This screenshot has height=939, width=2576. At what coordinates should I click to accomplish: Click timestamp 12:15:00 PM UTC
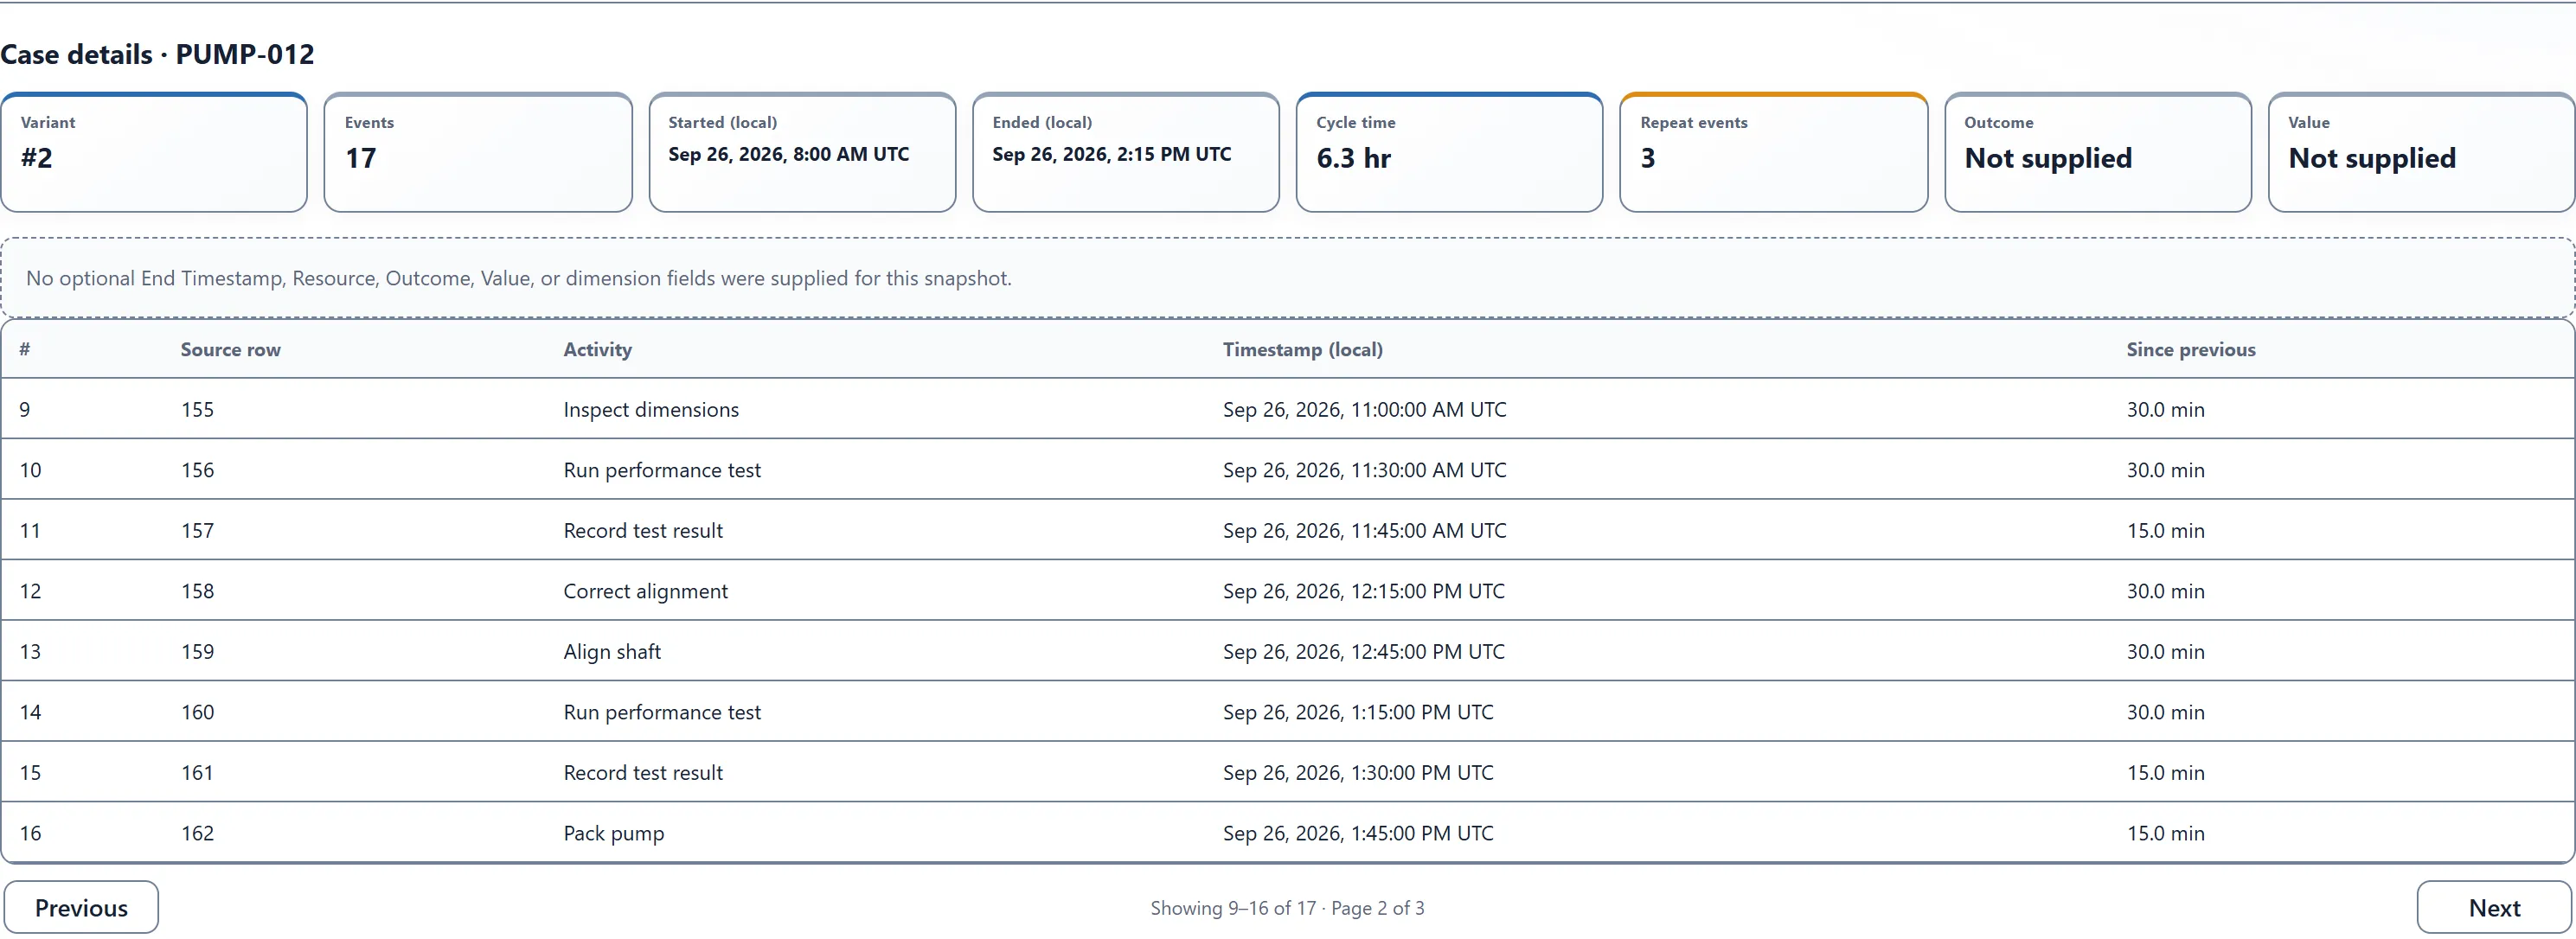1364,591
